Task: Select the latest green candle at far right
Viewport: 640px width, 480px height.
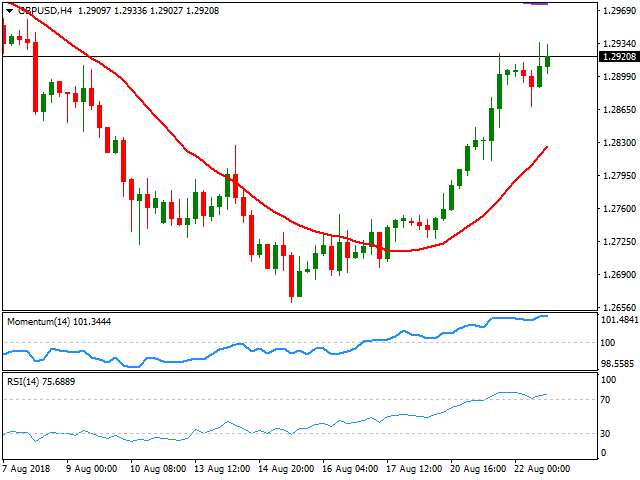Action: coord(547,59)
